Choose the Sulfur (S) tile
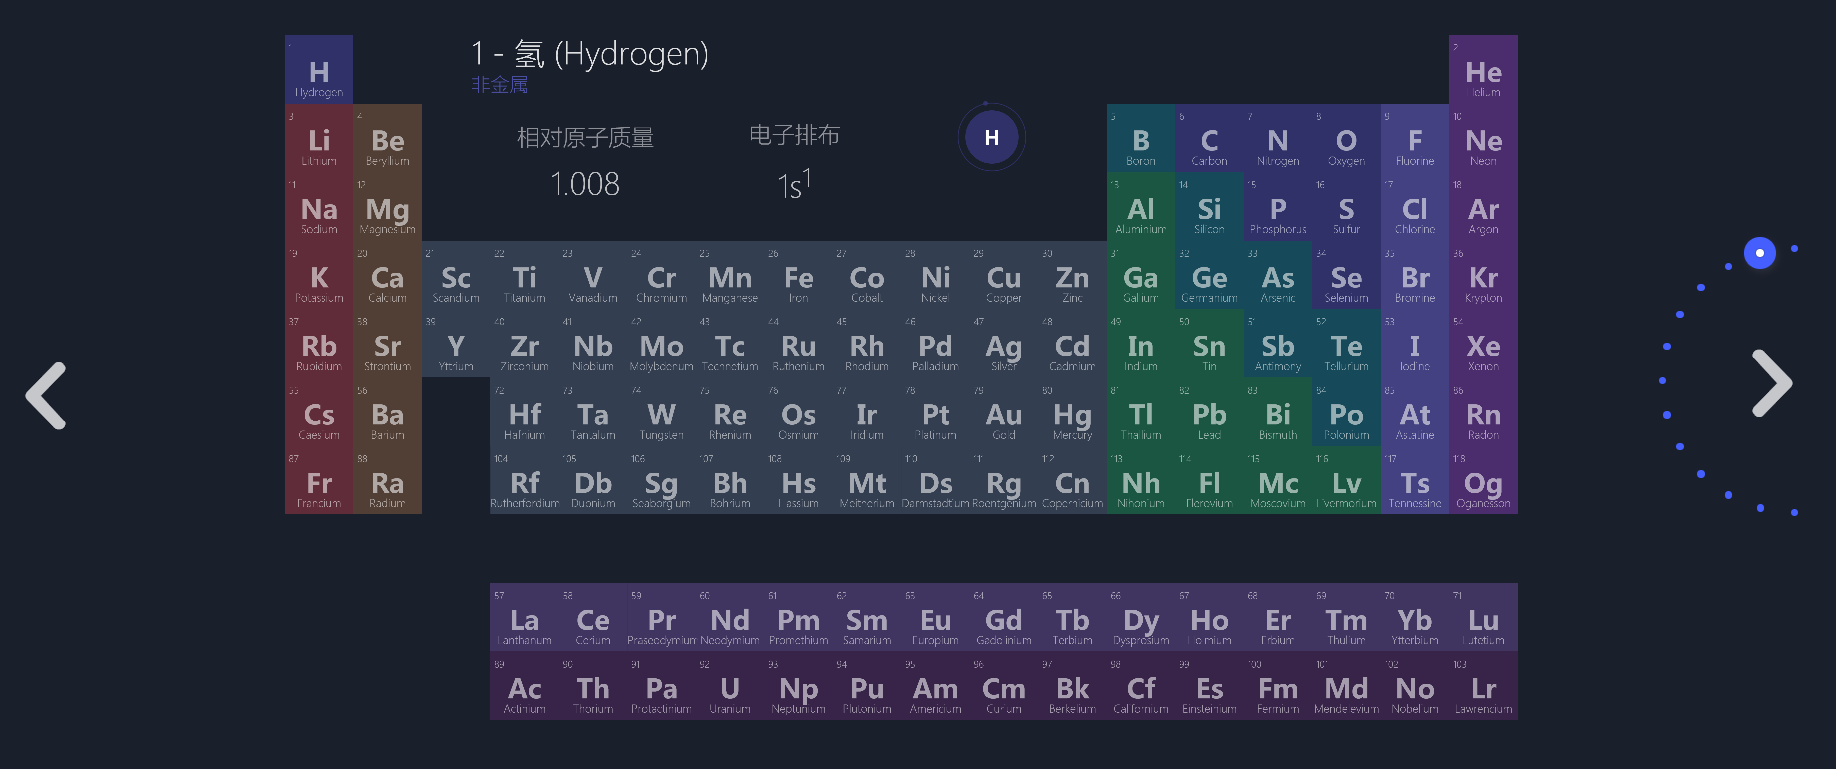Screen dimensions: 1836x769 pos(1347,207)
